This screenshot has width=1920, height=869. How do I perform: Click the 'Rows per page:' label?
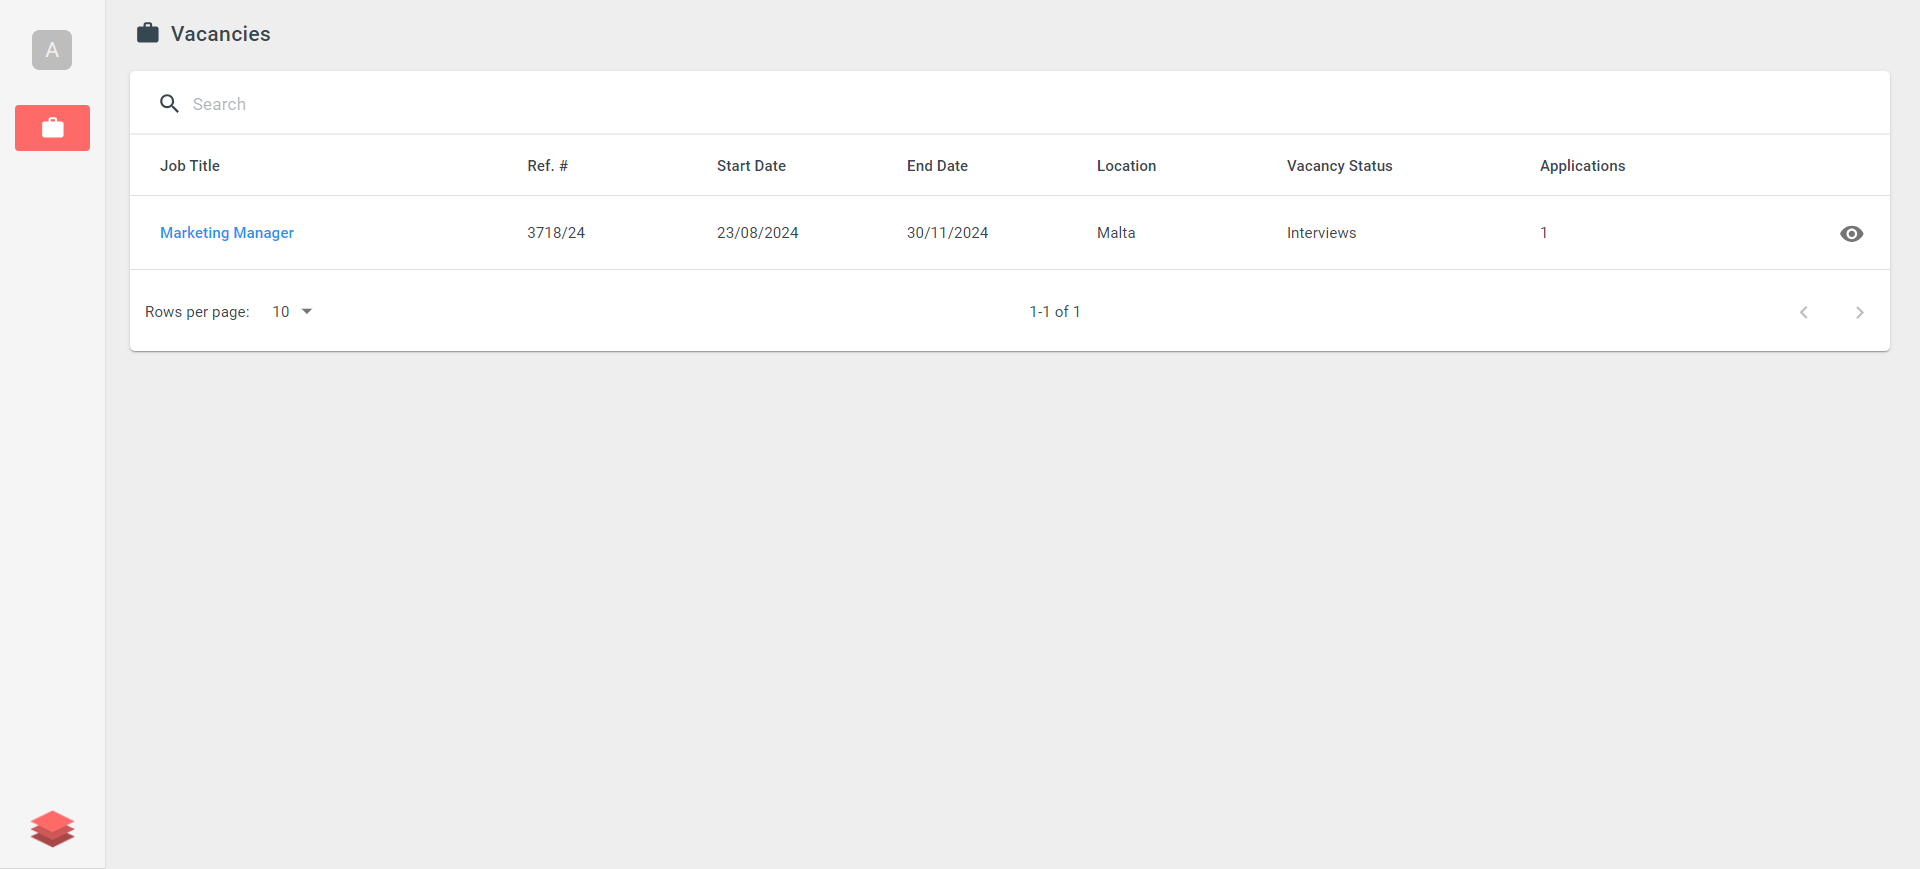point(197,312)
